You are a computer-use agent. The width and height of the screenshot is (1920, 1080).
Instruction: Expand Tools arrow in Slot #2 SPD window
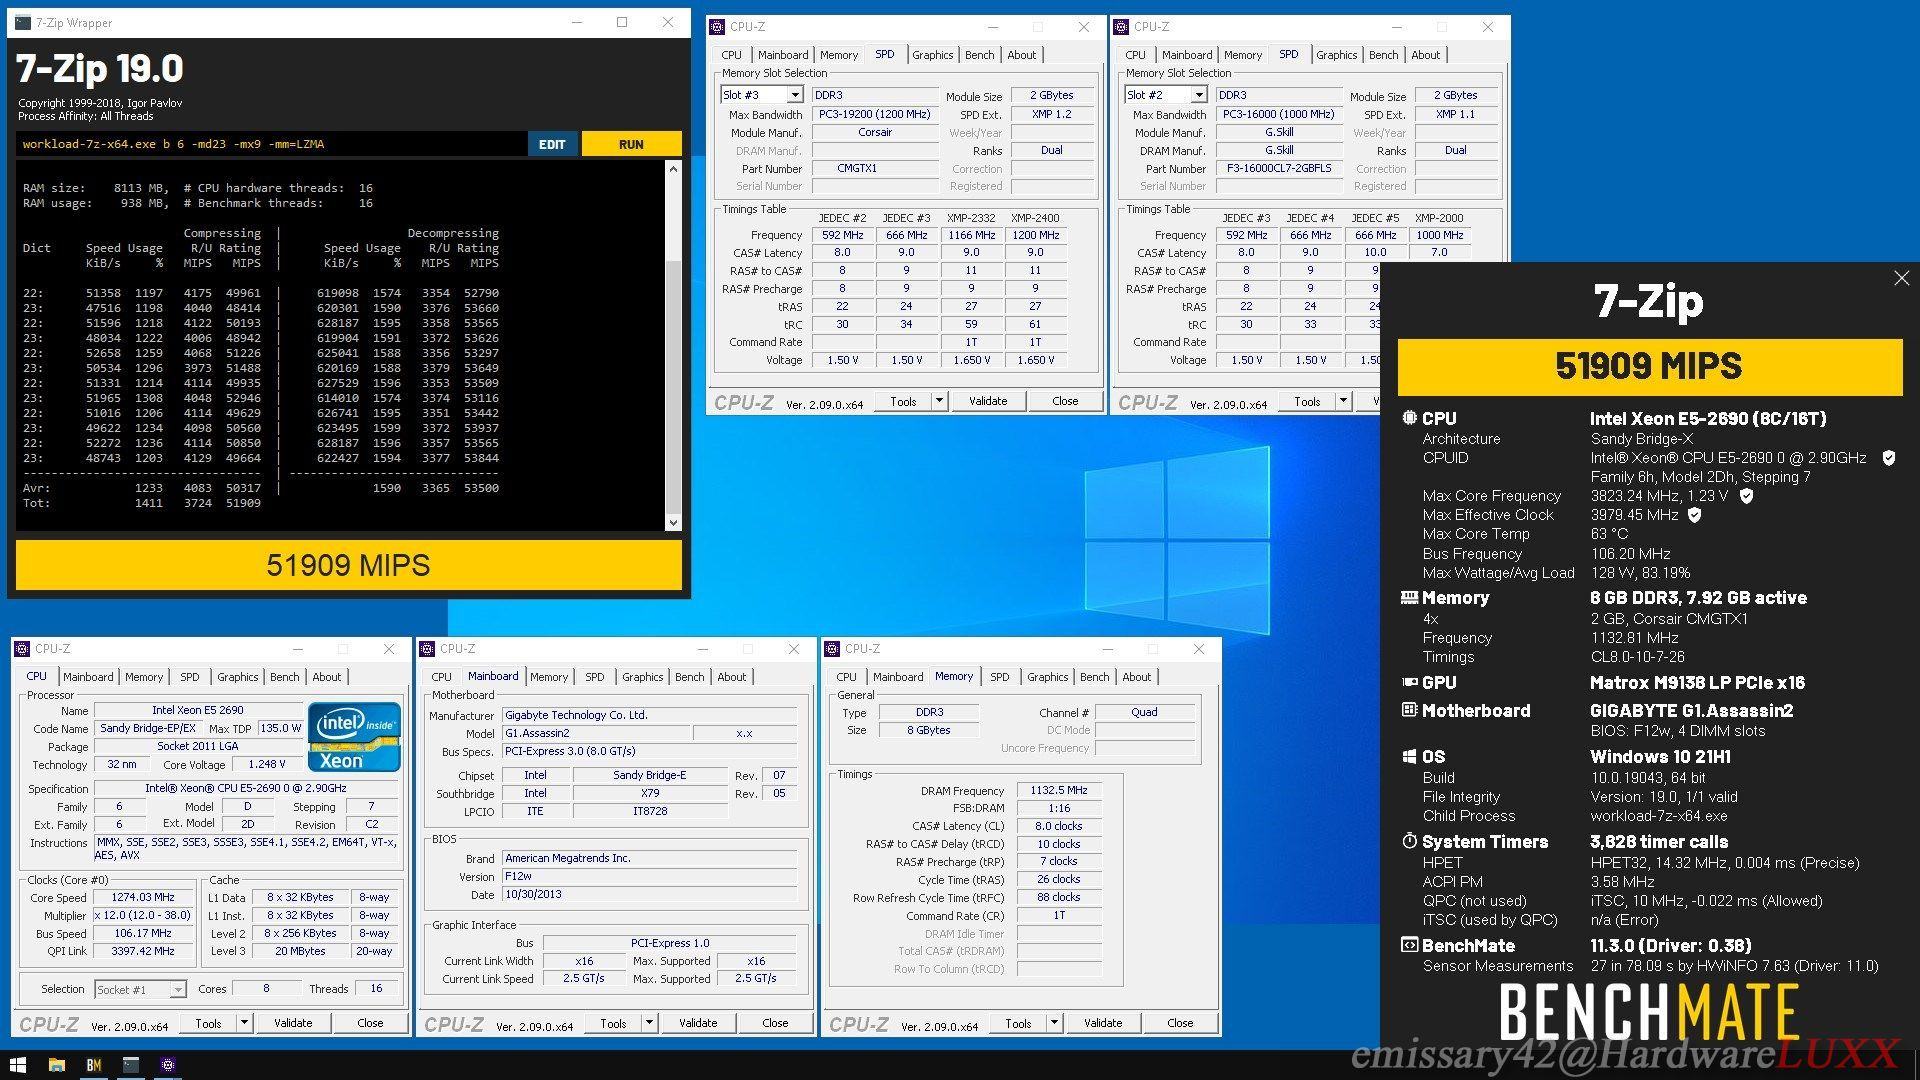[x=1342, y=401]
